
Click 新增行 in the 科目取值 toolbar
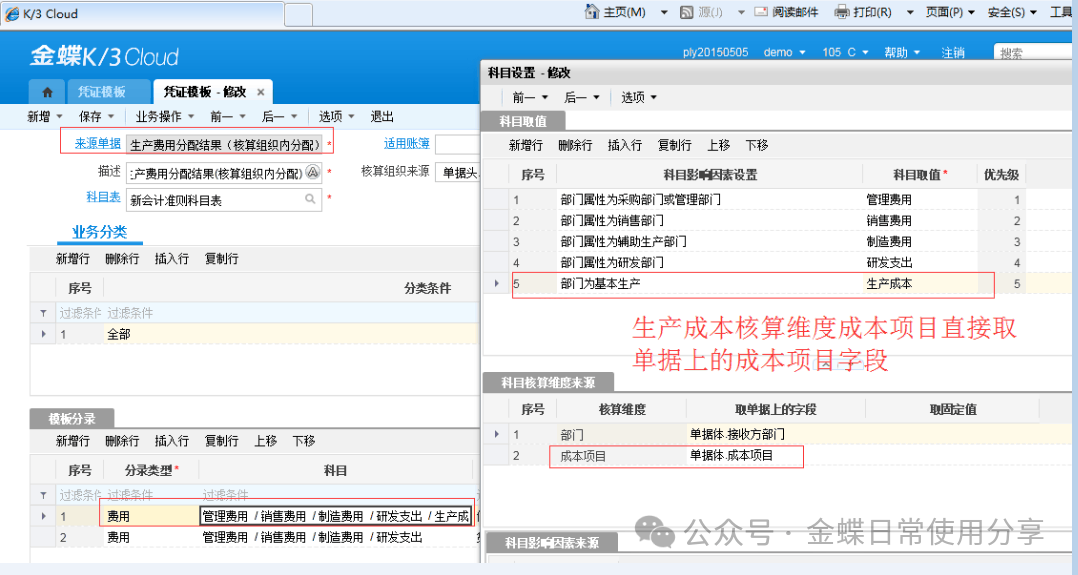(x=526, y=145)
